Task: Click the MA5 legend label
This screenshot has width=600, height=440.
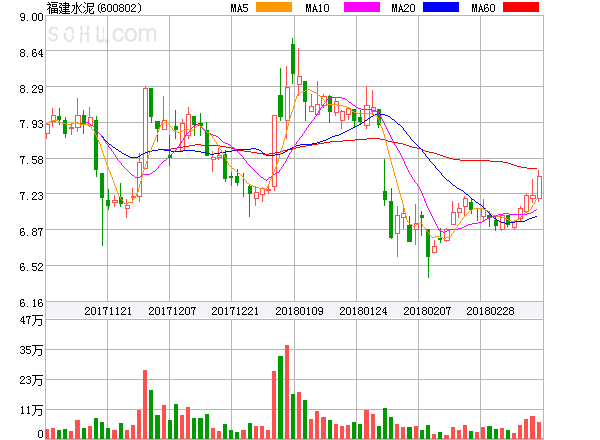Action: pyautogui.click(x=239, y=8)
